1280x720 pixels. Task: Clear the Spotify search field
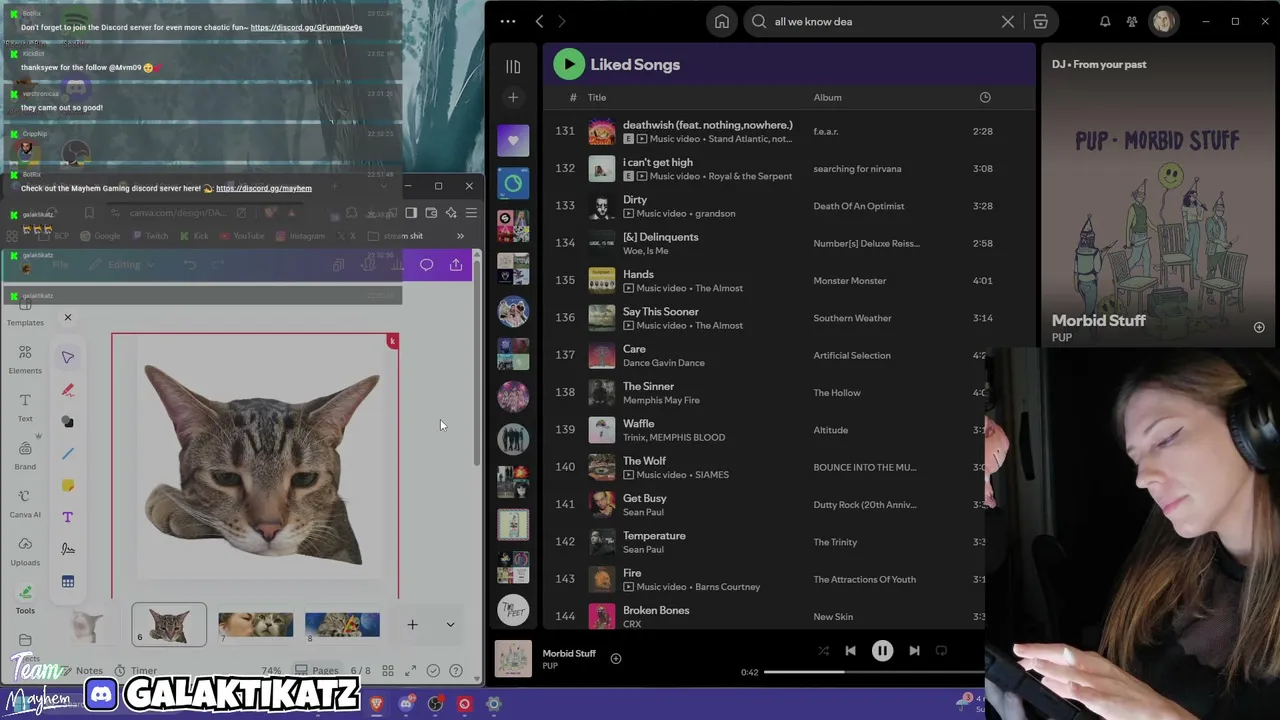1008,21
